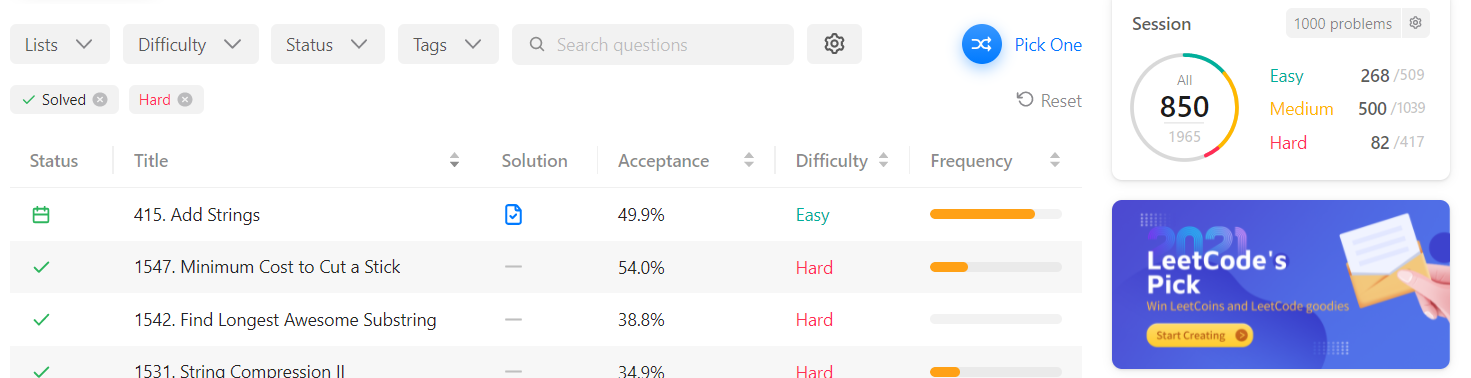Sort by Difficulty using sort arrows

[883, 160]
